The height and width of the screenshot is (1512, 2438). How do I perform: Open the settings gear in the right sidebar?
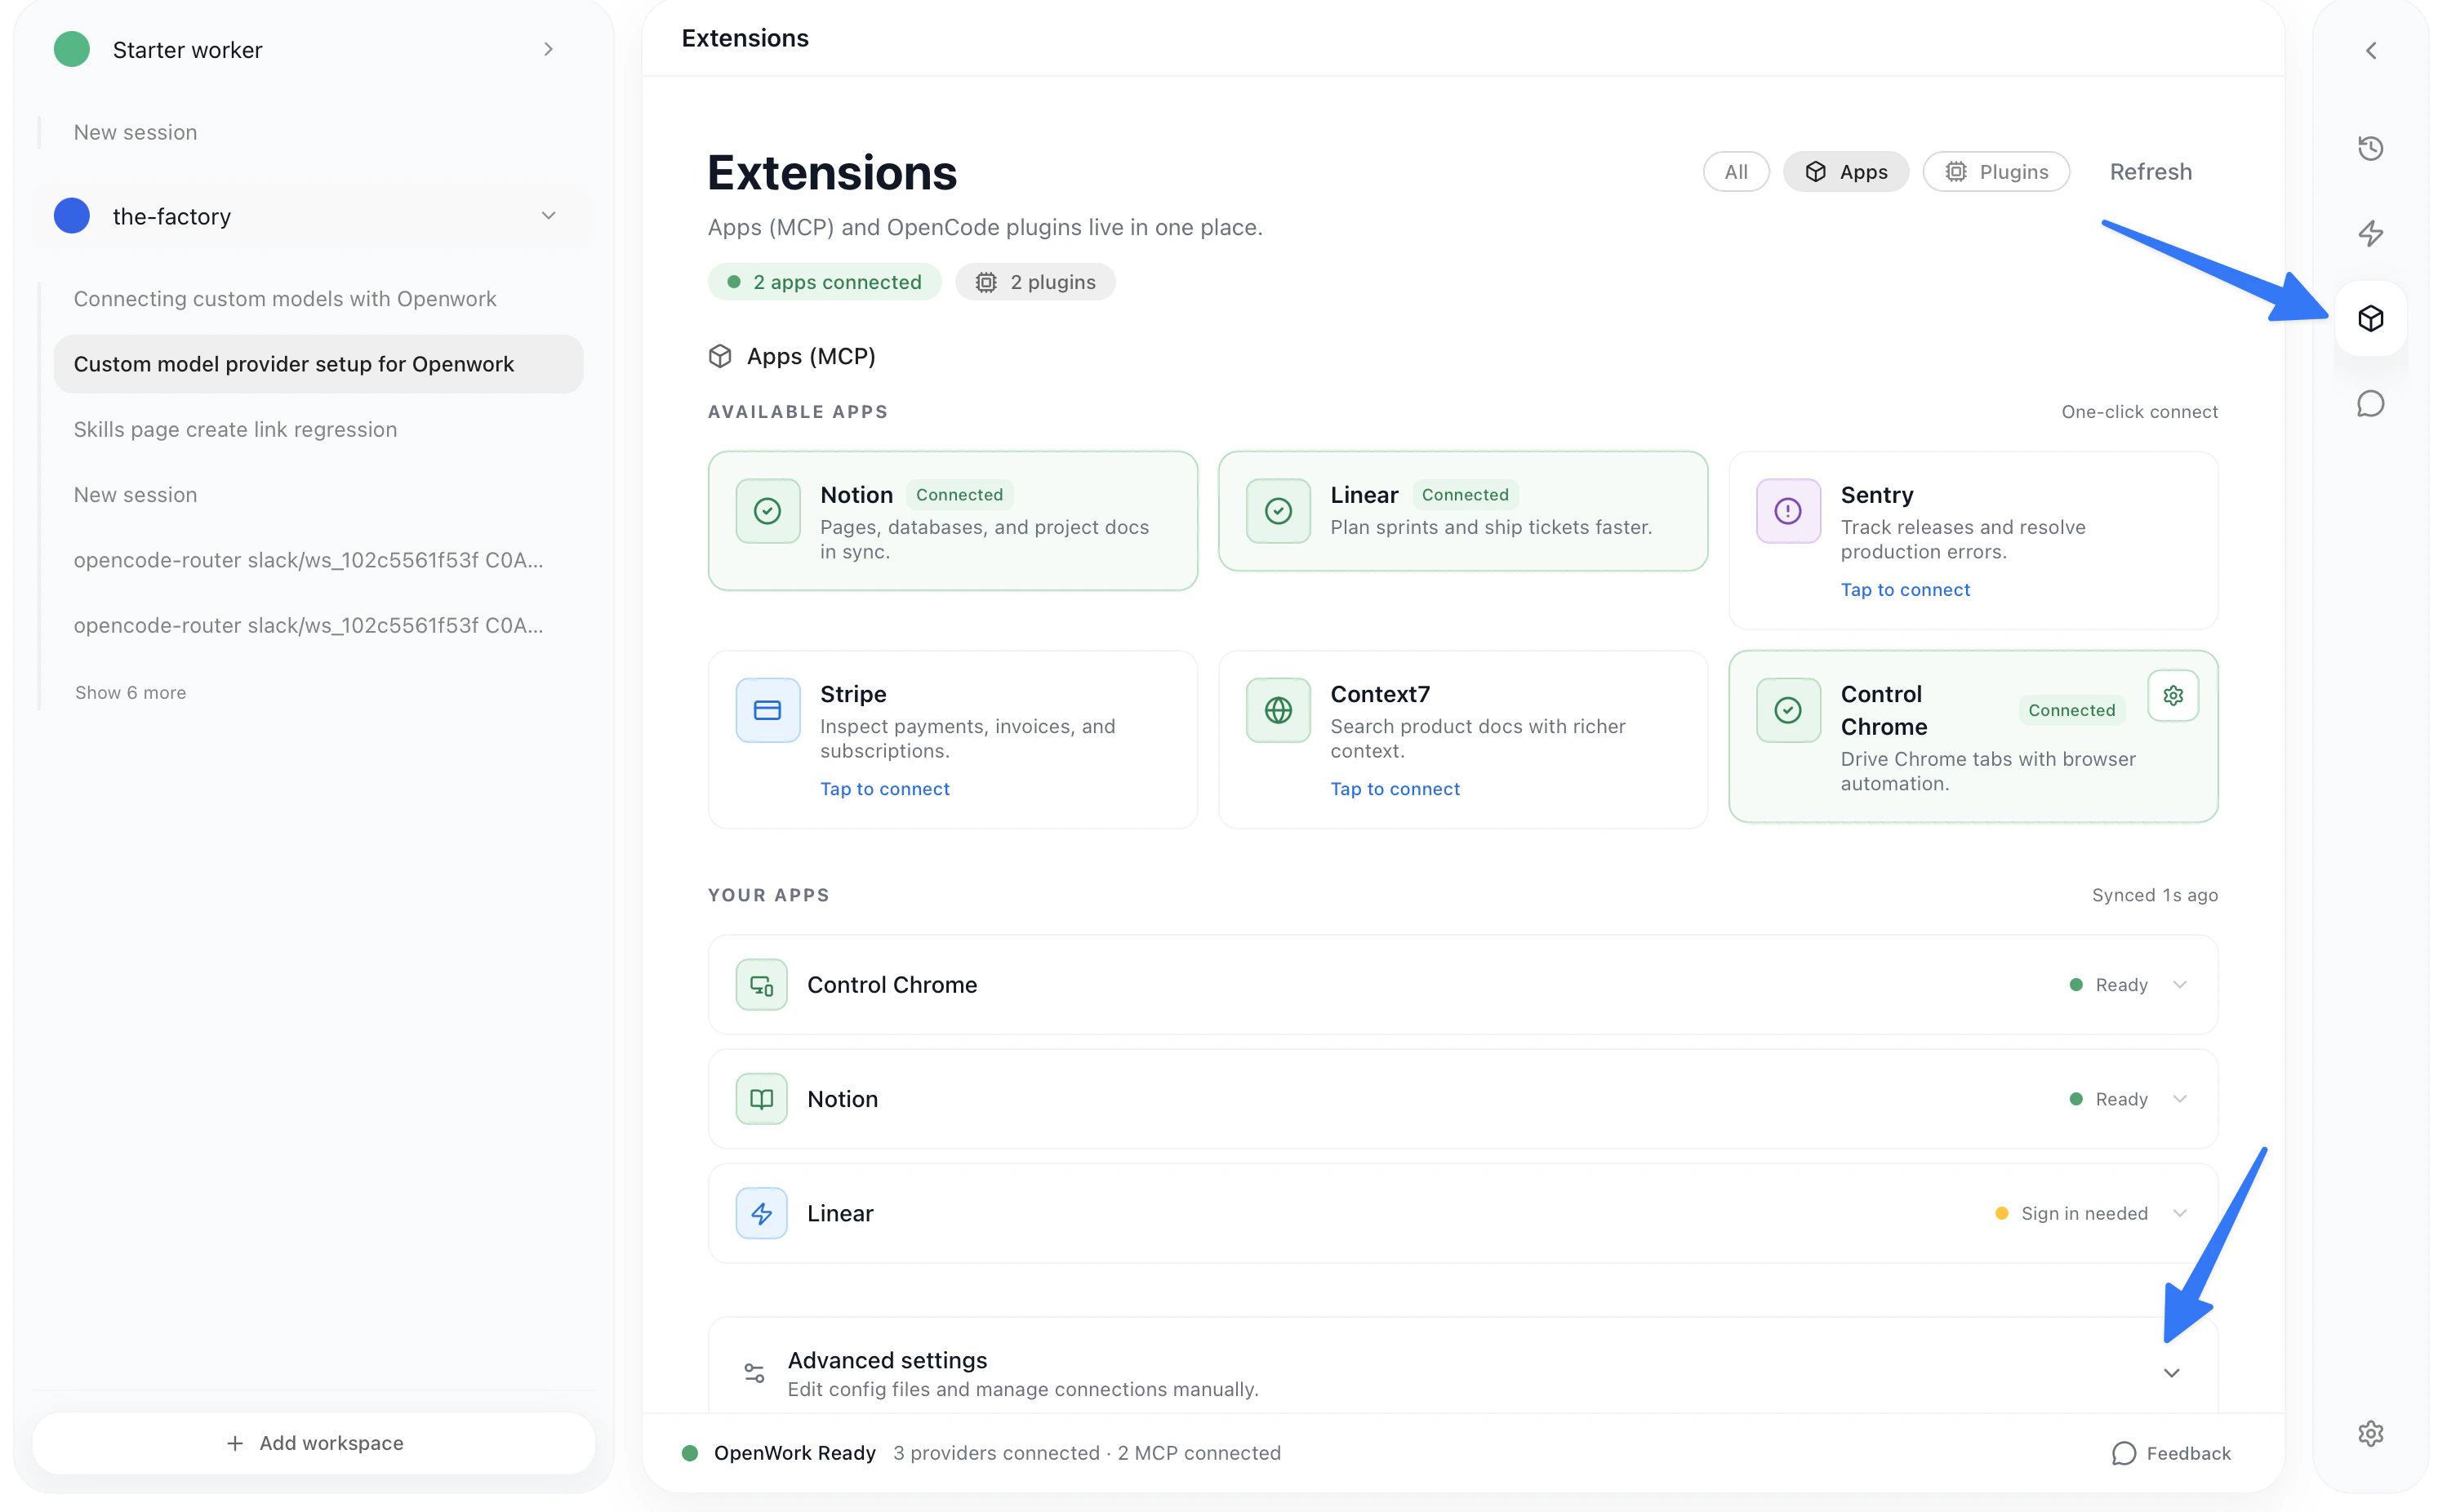click(x=2370, y=1433)
